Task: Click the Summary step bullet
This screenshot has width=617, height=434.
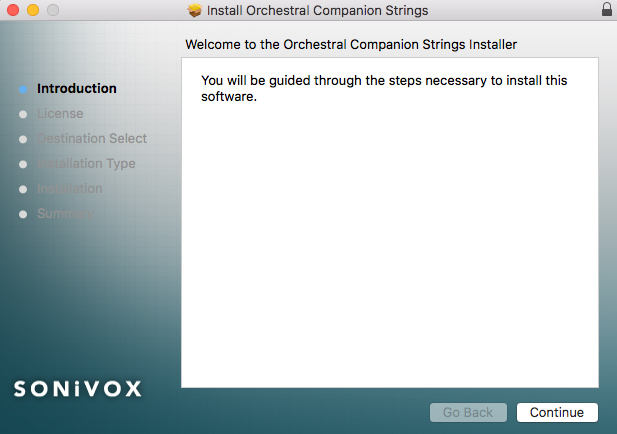Action: (23, 214)
